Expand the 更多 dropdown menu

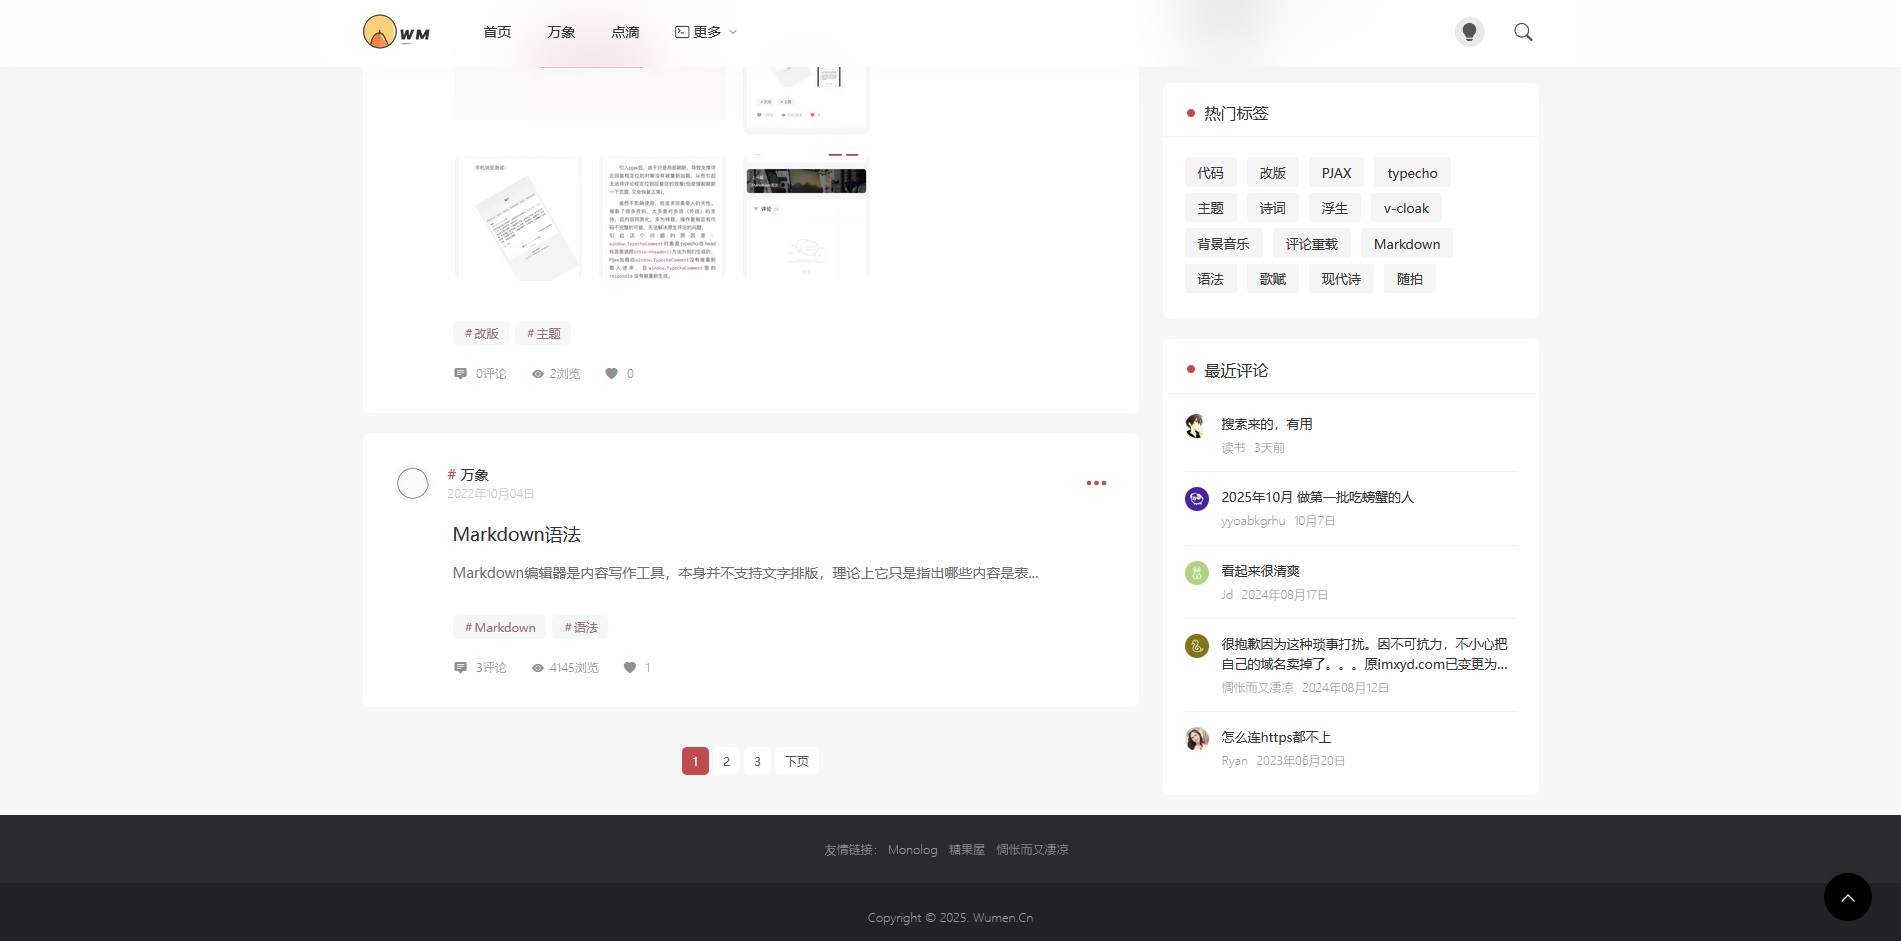click(x=706, y=32)
